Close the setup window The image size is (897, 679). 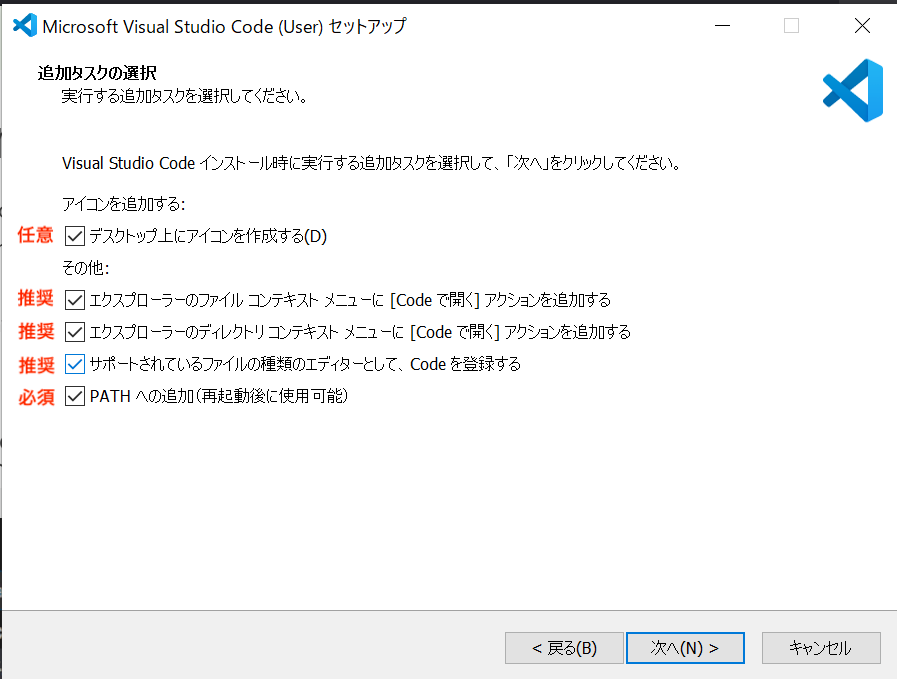click(862, 26)
